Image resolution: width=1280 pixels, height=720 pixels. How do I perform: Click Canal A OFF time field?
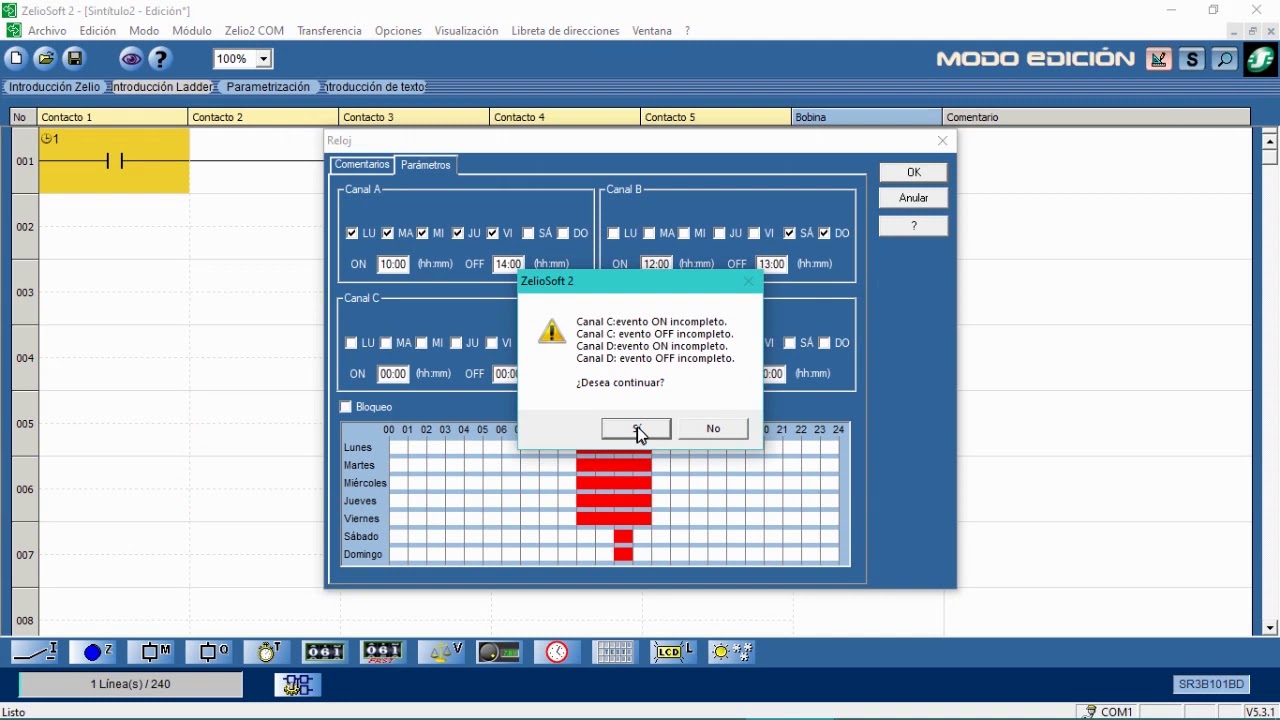[508, 264]
